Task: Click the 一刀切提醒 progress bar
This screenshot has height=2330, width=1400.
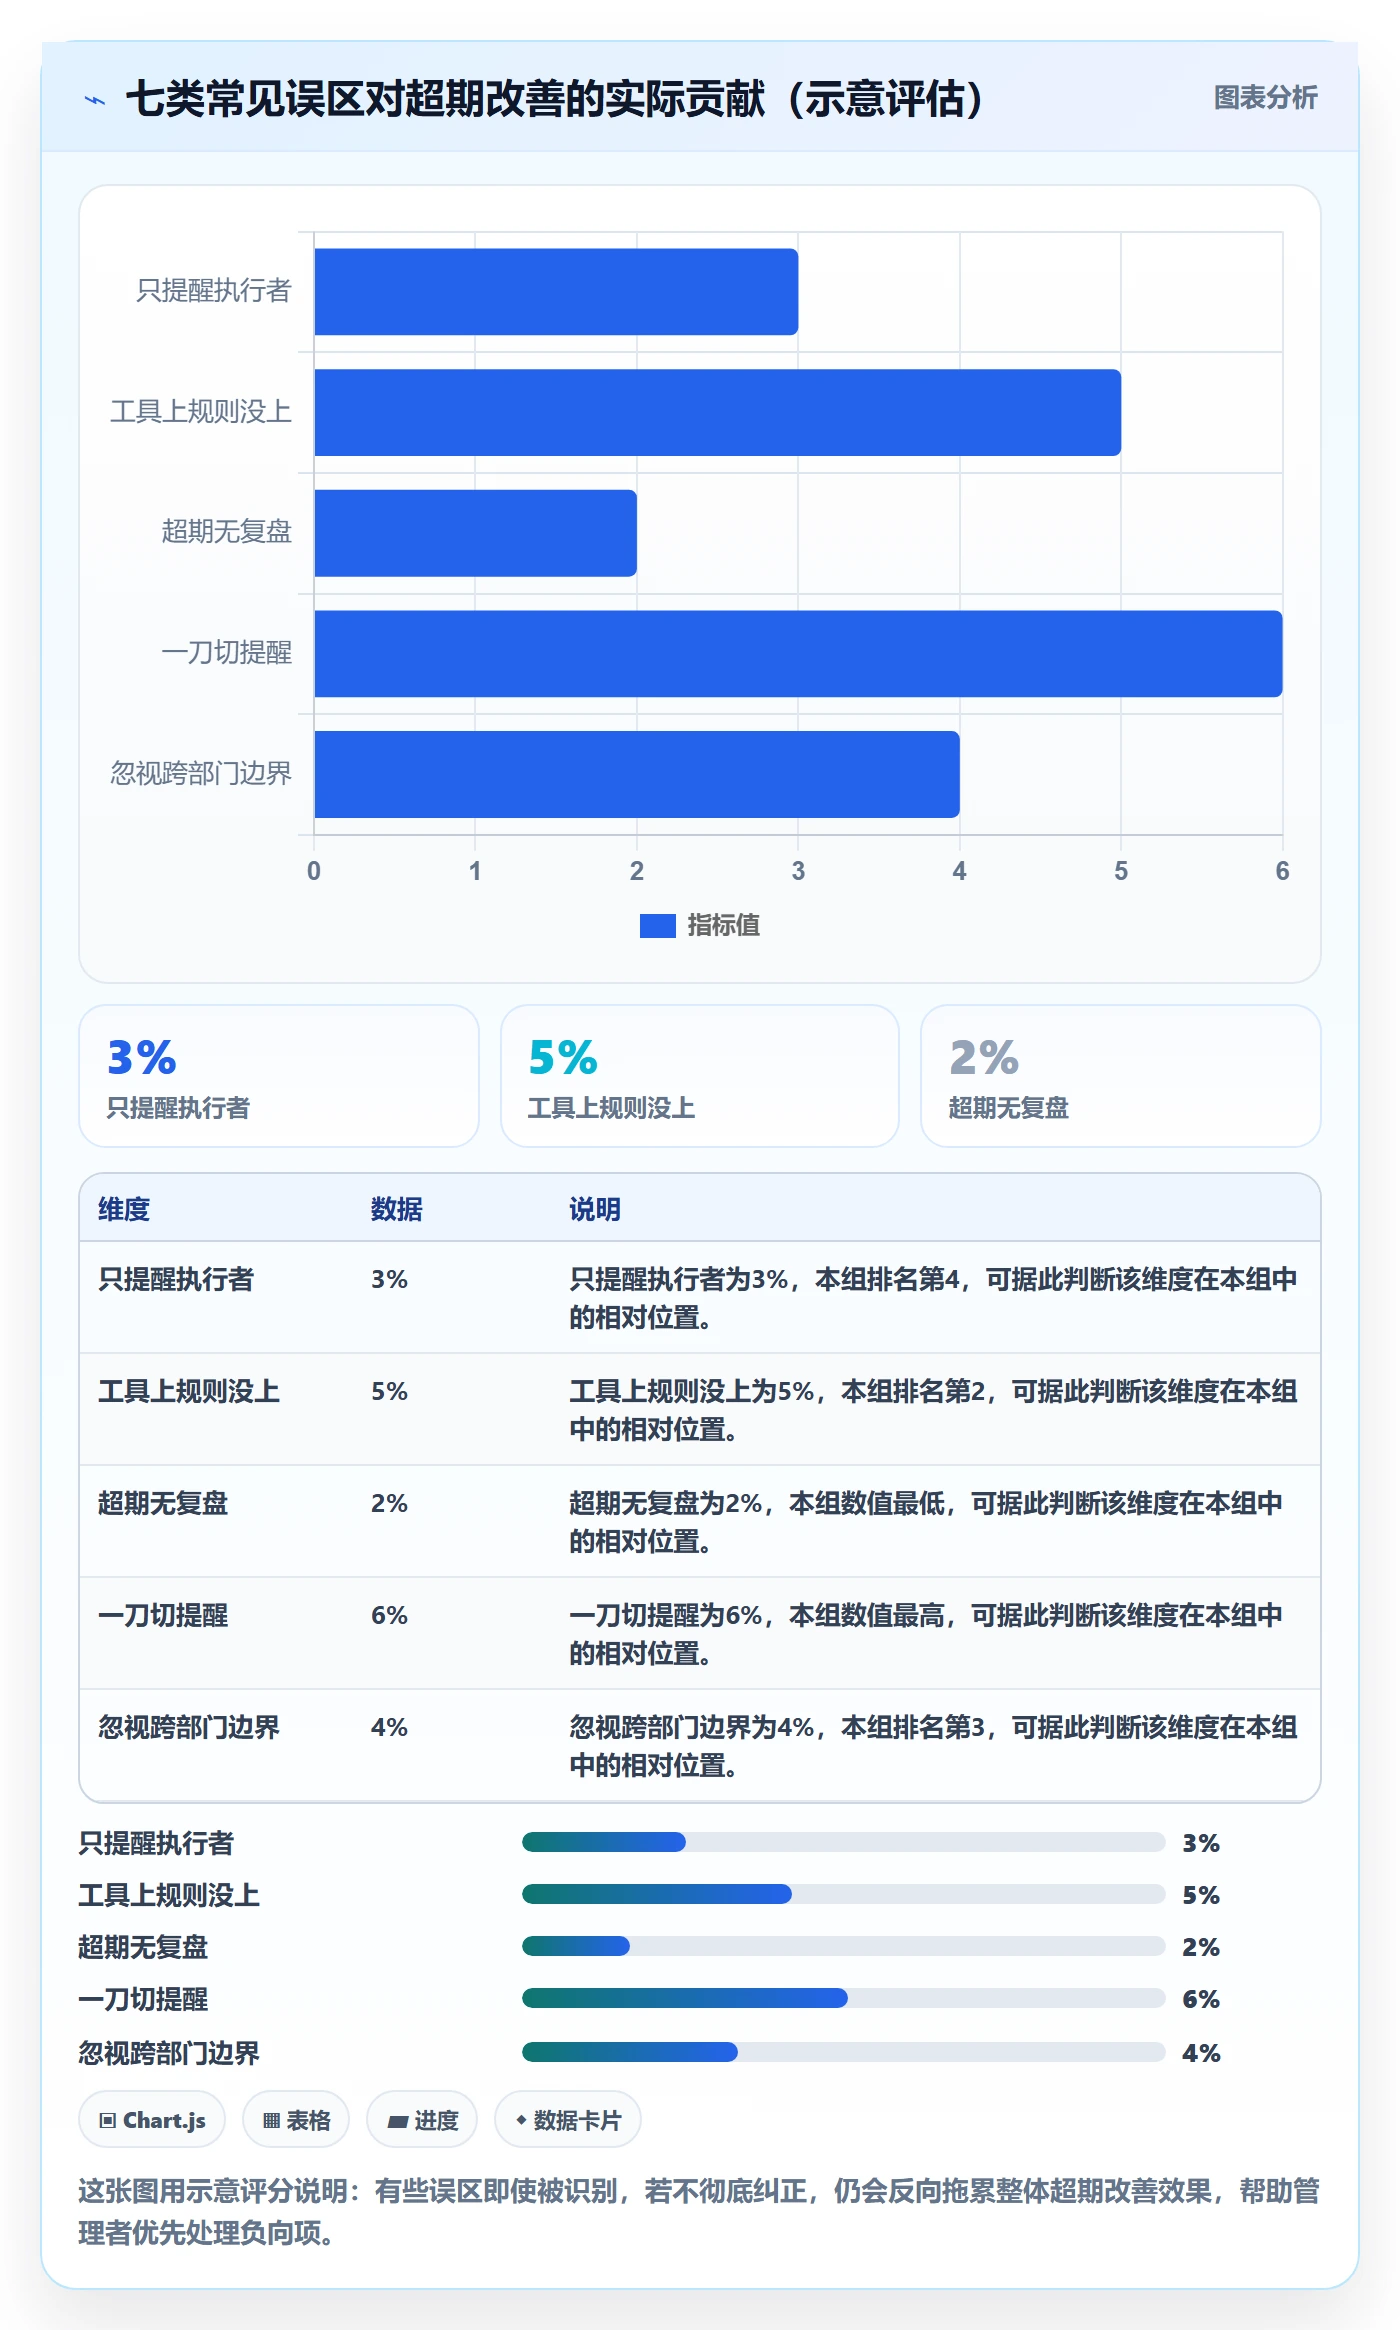Action: click(843, 1998)
